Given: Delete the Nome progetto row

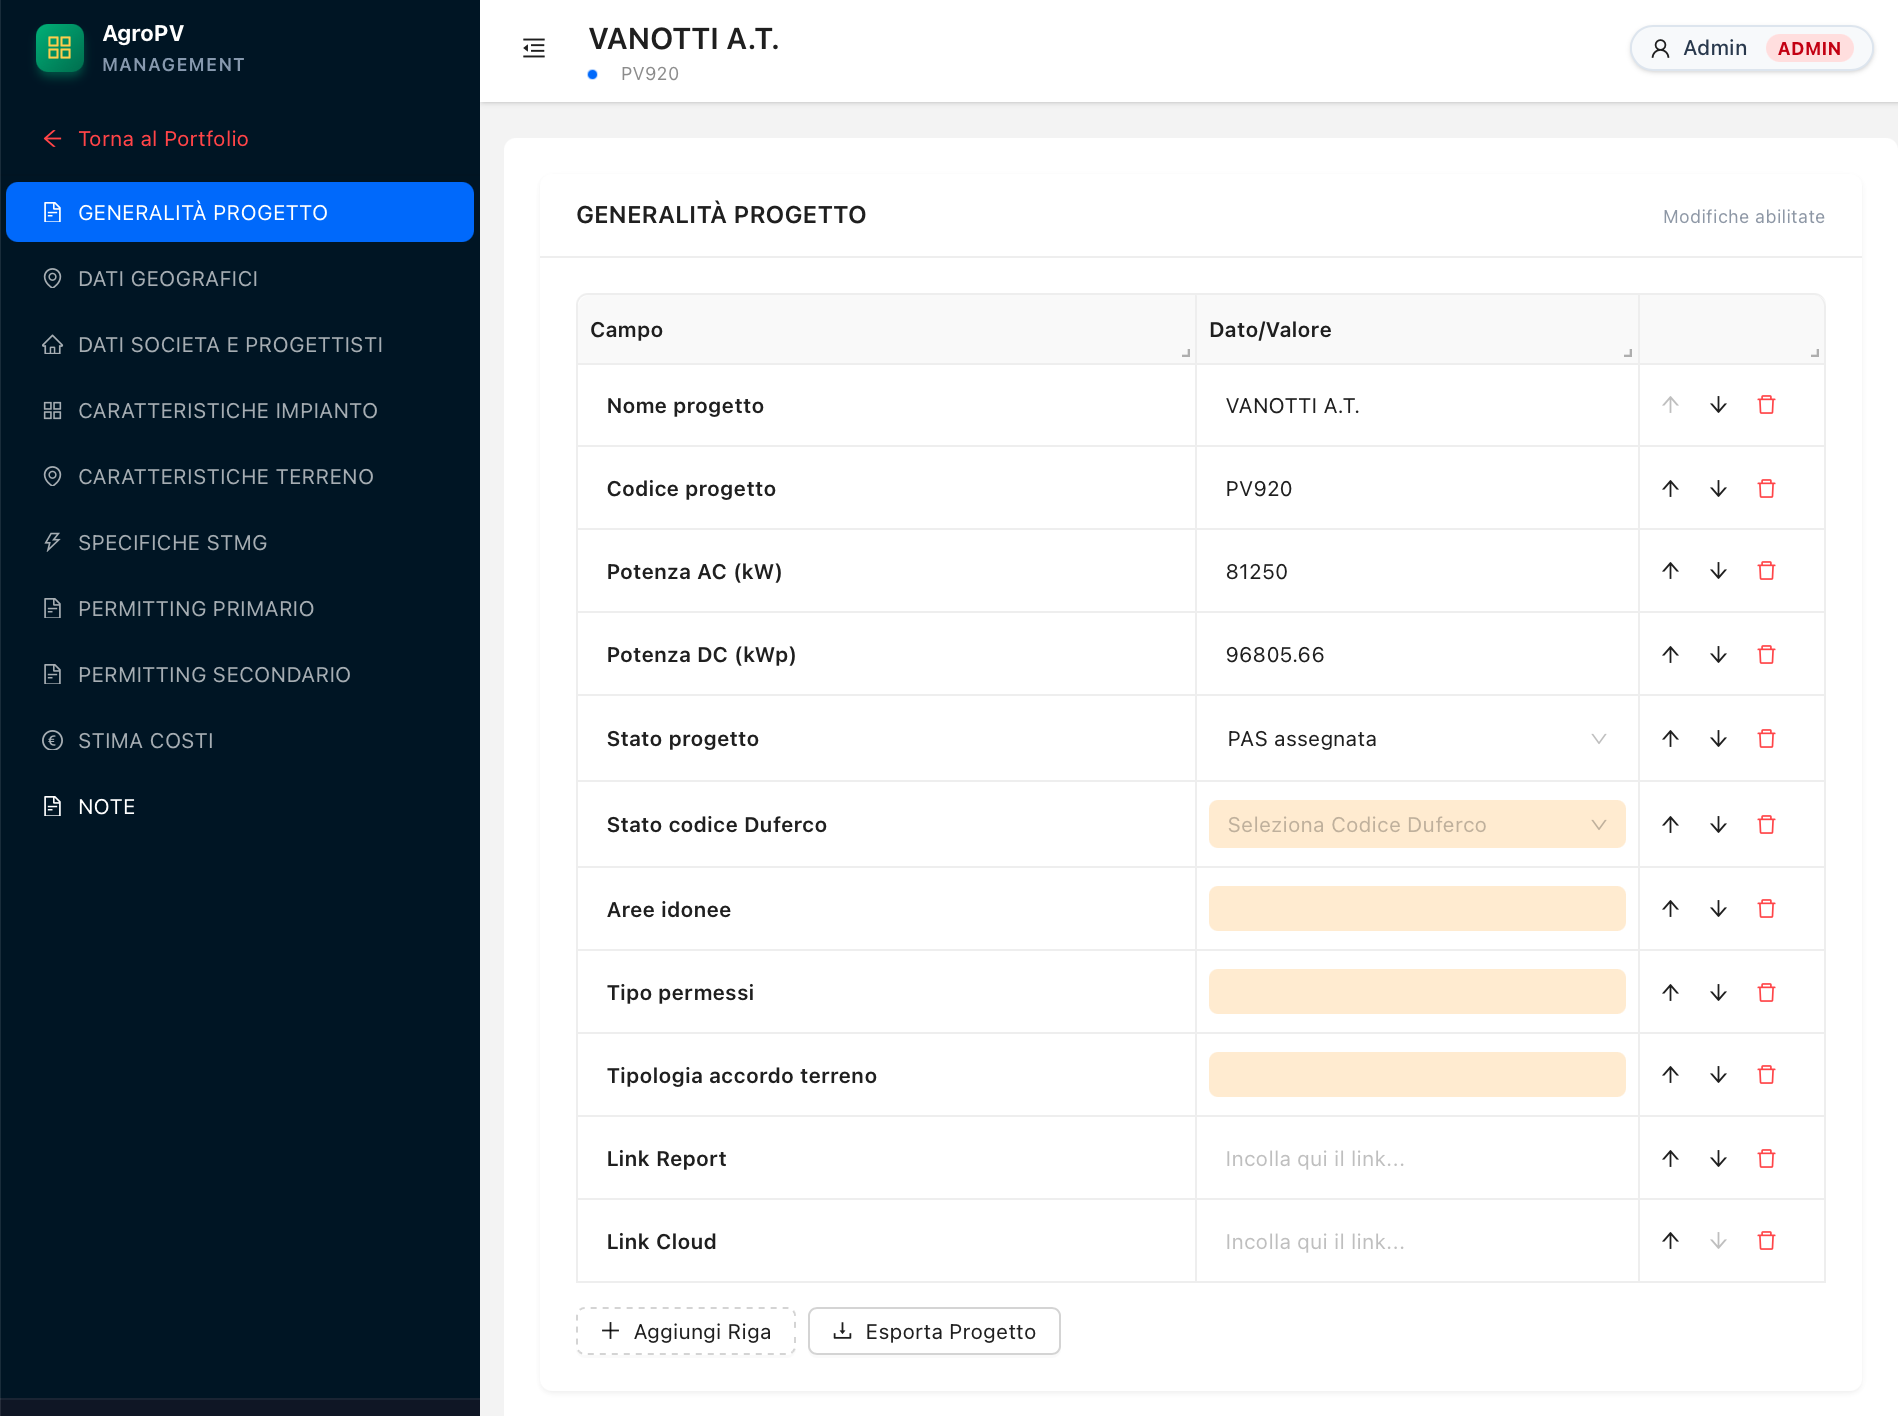Looking at the screenshot, I should click(1766, 405).
